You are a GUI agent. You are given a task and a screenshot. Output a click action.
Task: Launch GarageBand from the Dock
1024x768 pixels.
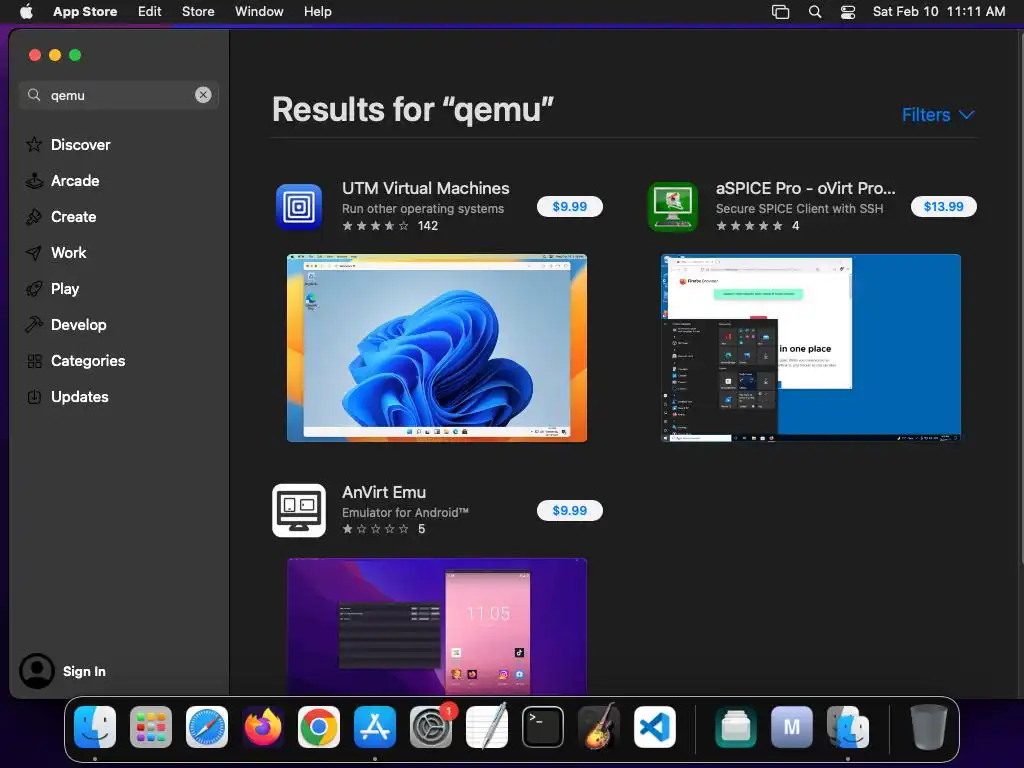[x=599, y=727]
